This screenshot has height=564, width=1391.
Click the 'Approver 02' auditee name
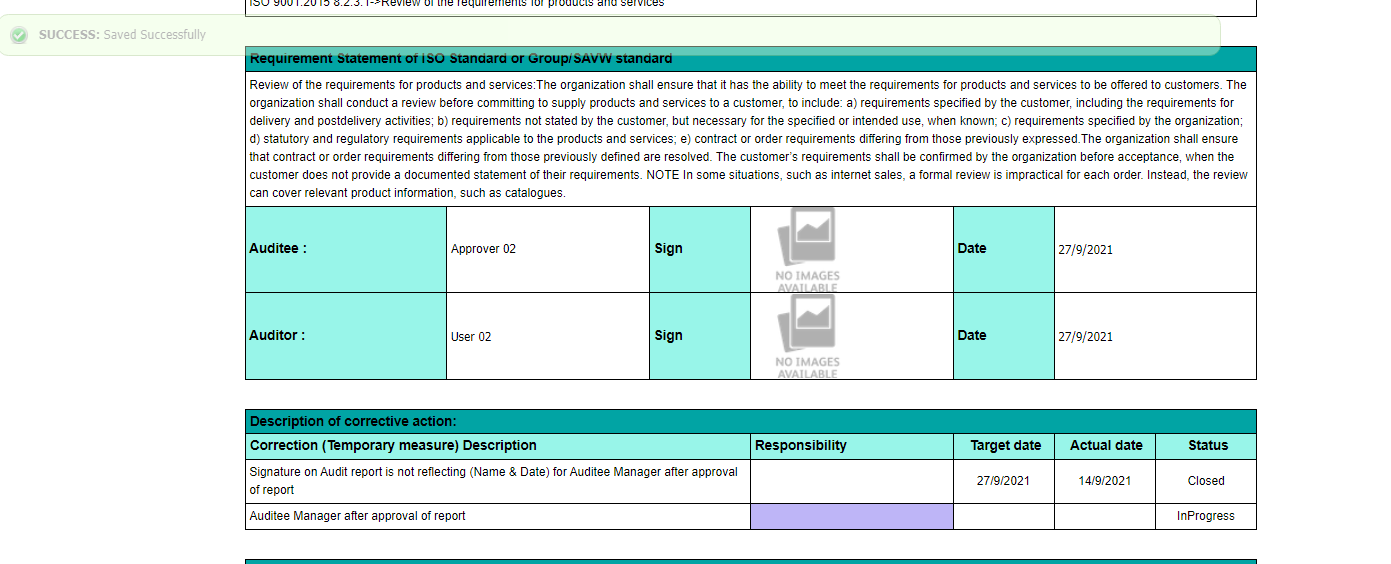pyautogui.click(x=483, y=249)
